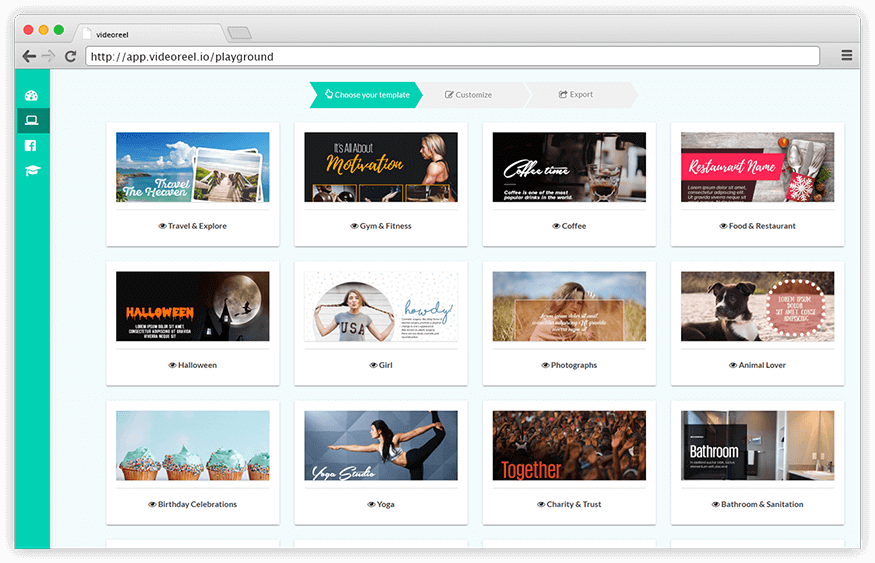The width and height of the screenshot is (875, 563).
Task: Click the eye icon beside Halloween
Action: coord(172,365)
